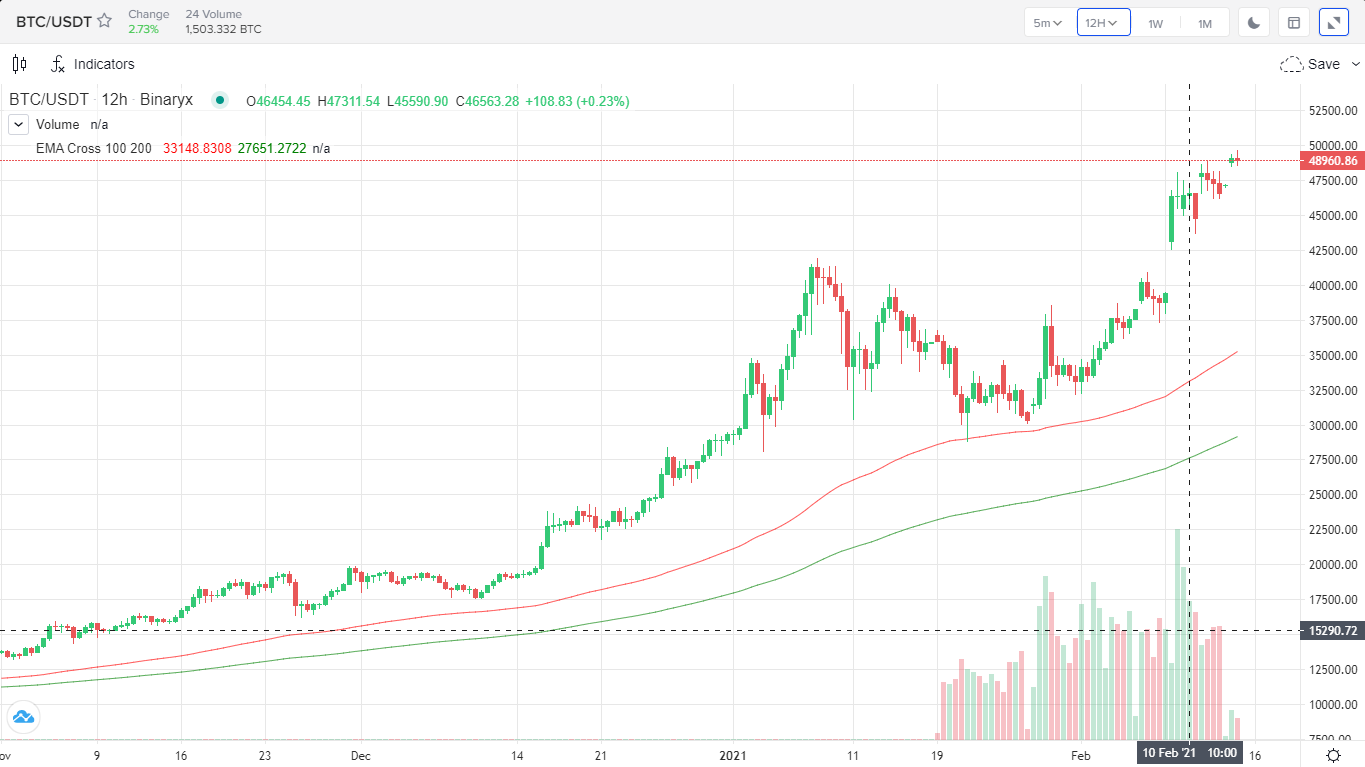Screen dimensions: 1365x767
Task: Collapse the indicator legend chevron
Action: coord(18,125)
